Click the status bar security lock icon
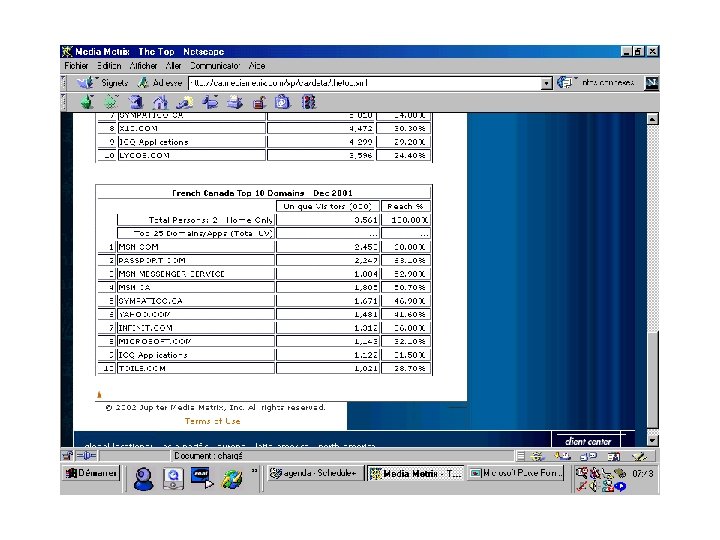 (68, 456)
